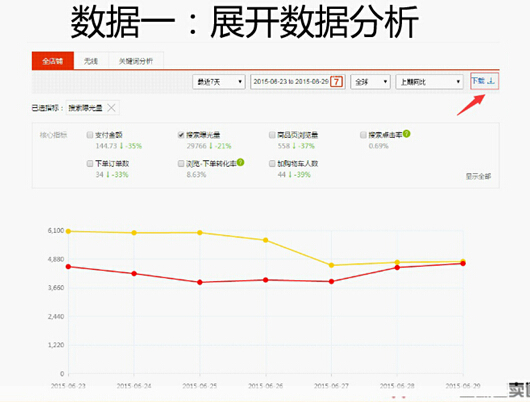Open the 全球 region dropdown

(370, 82)
